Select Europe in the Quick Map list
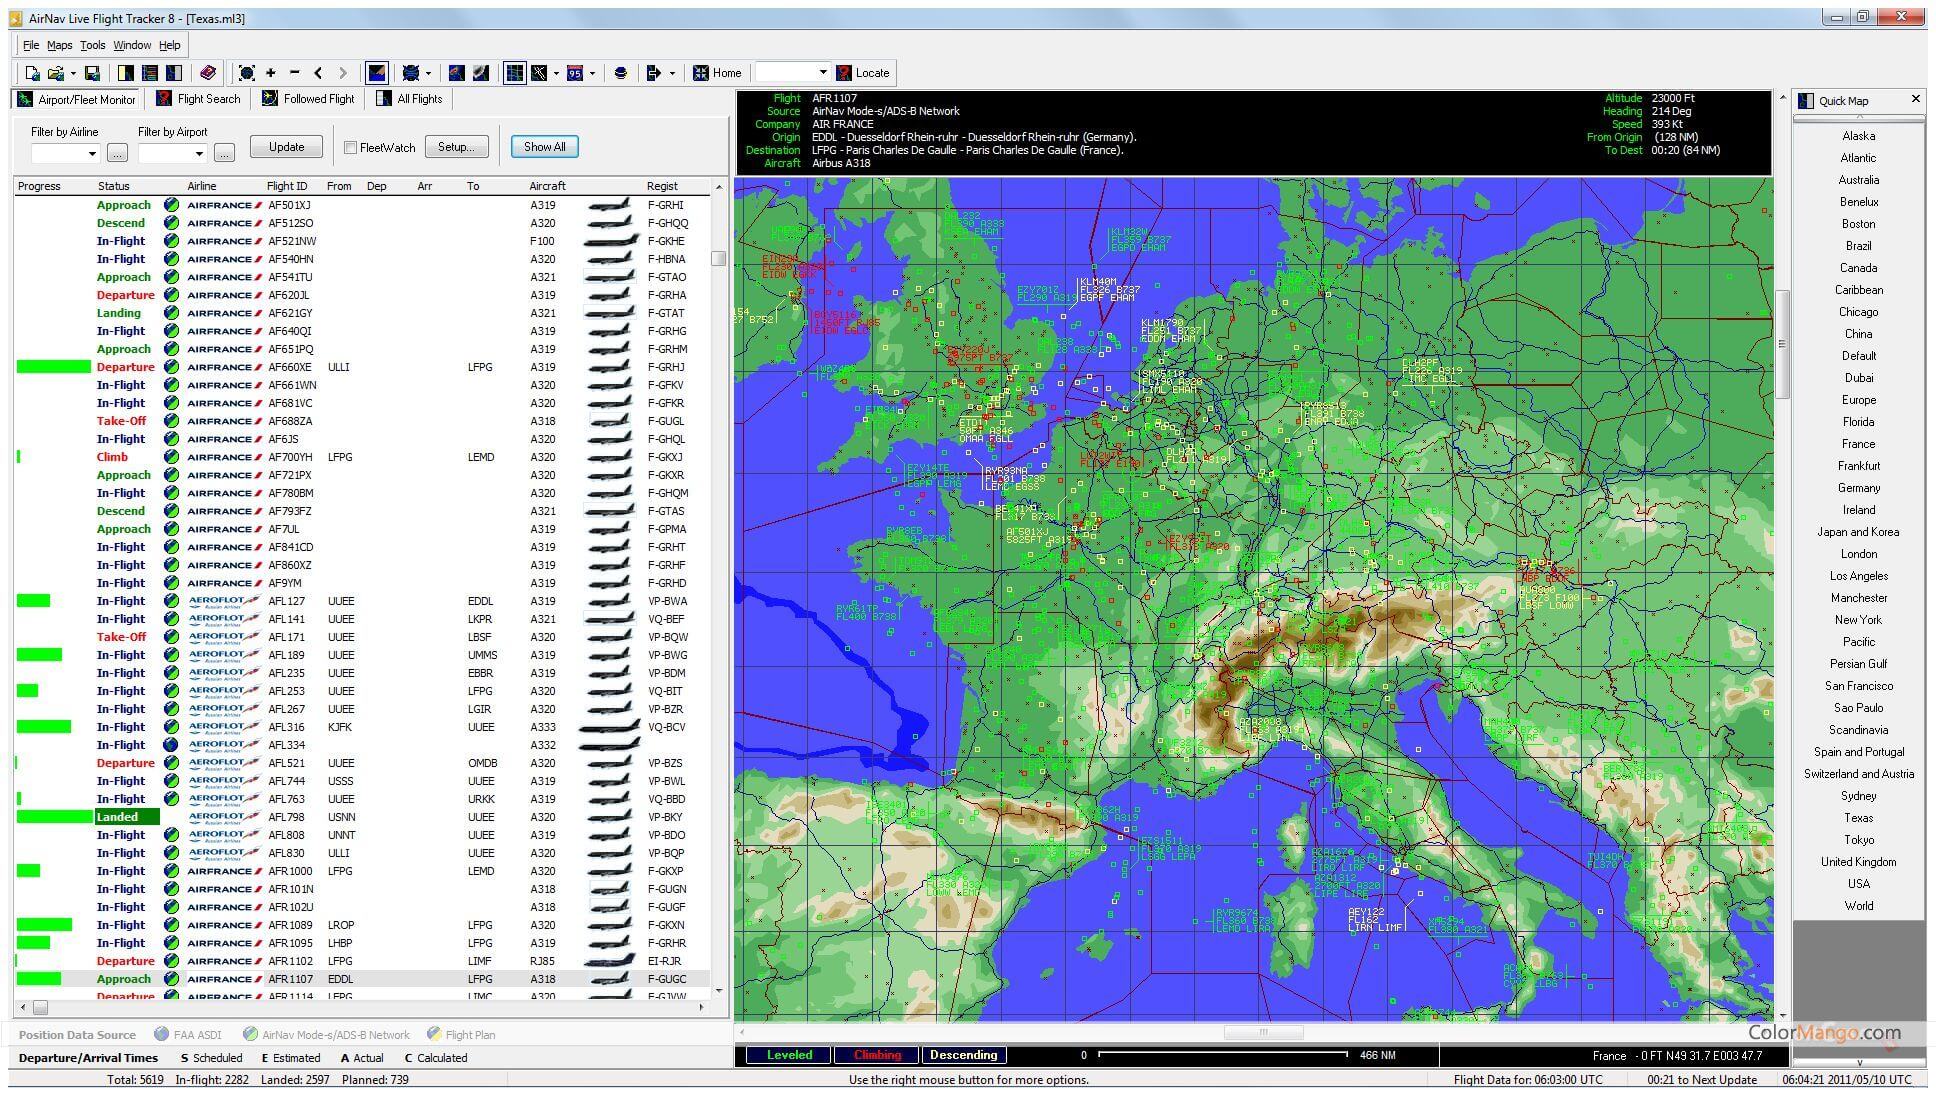The width and height of the screenshot is (1936, 1096). [x=1857, y=399]
